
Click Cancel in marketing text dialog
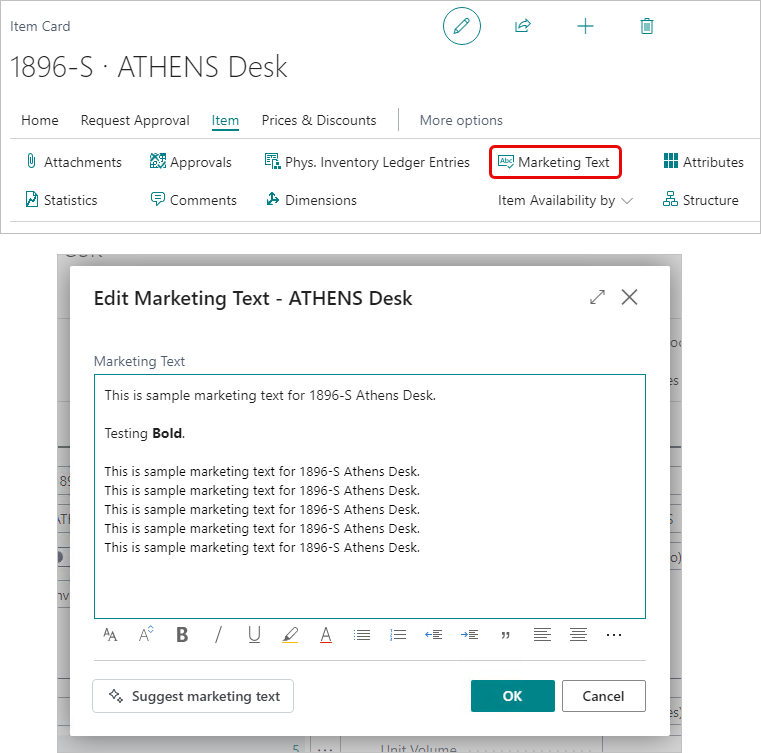point(604,696)
